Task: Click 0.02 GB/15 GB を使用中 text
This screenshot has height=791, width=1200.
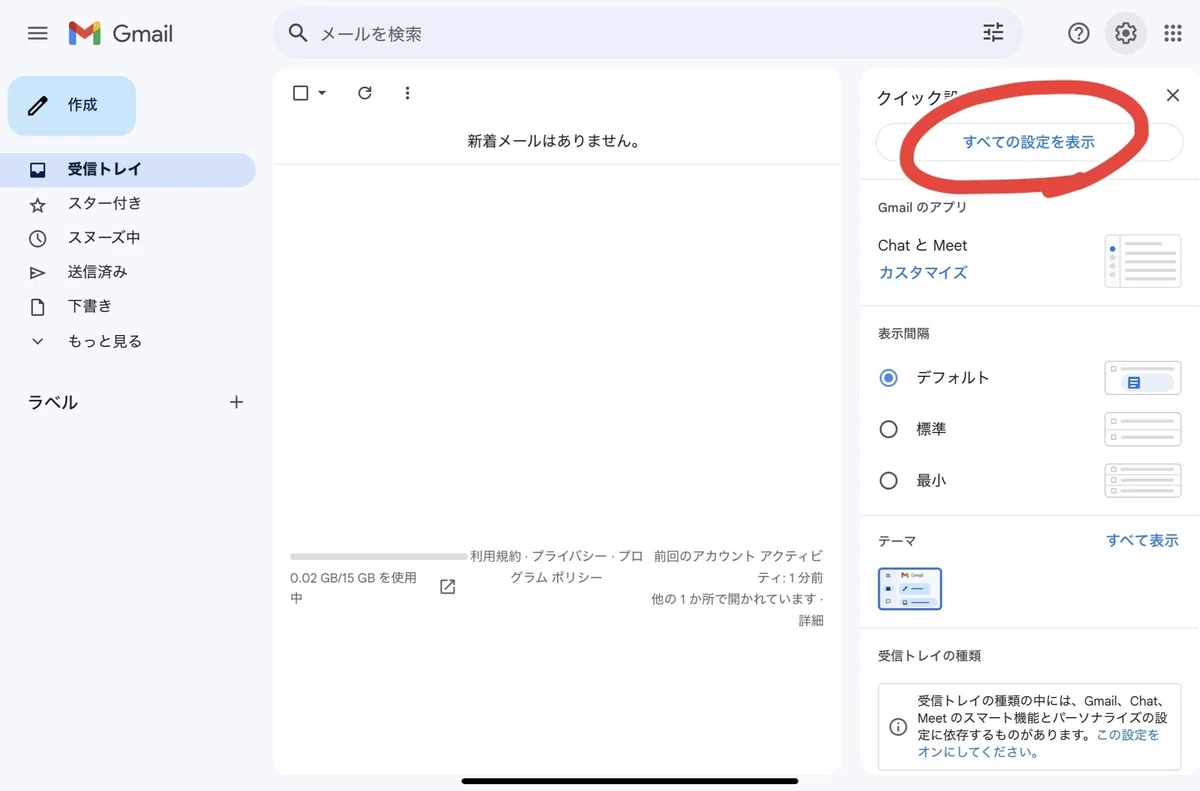Action: click(353, 588)
